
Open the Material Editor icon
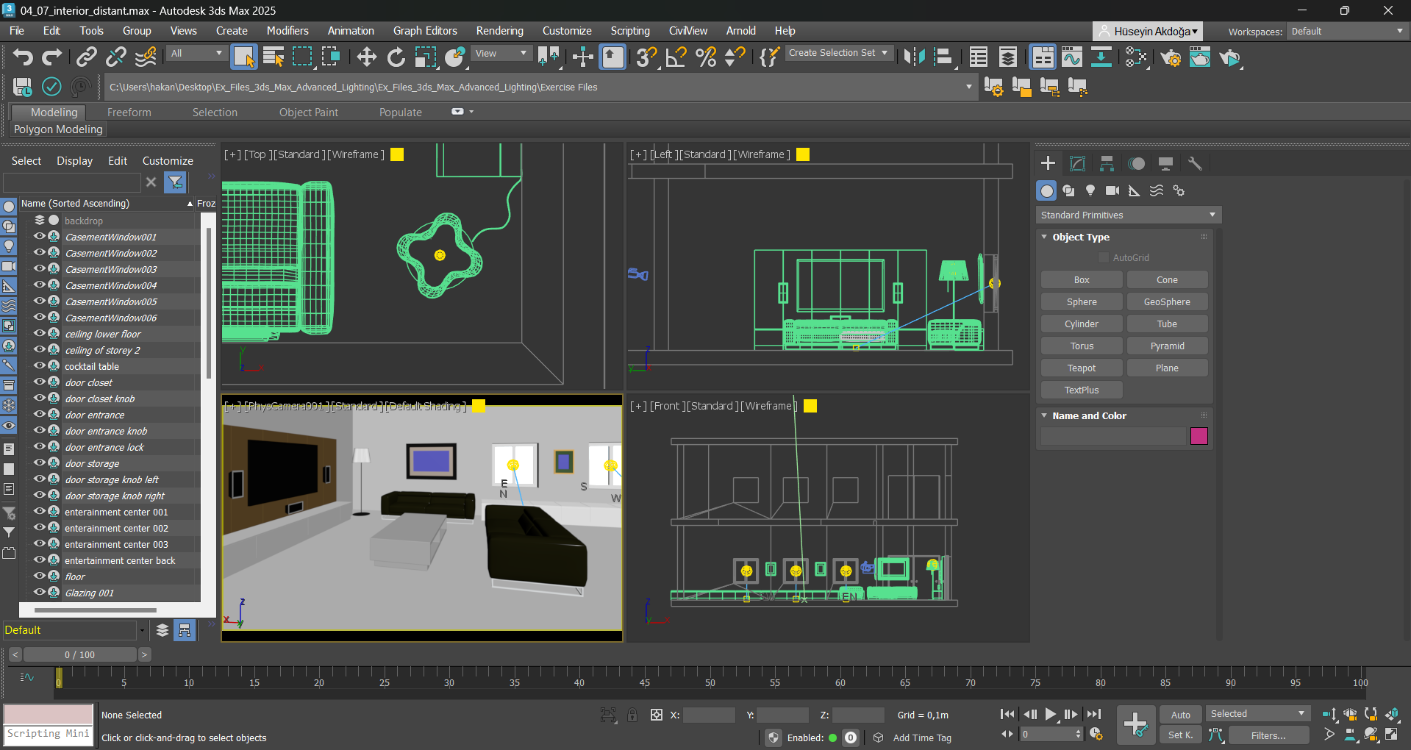click(1135, 57)
